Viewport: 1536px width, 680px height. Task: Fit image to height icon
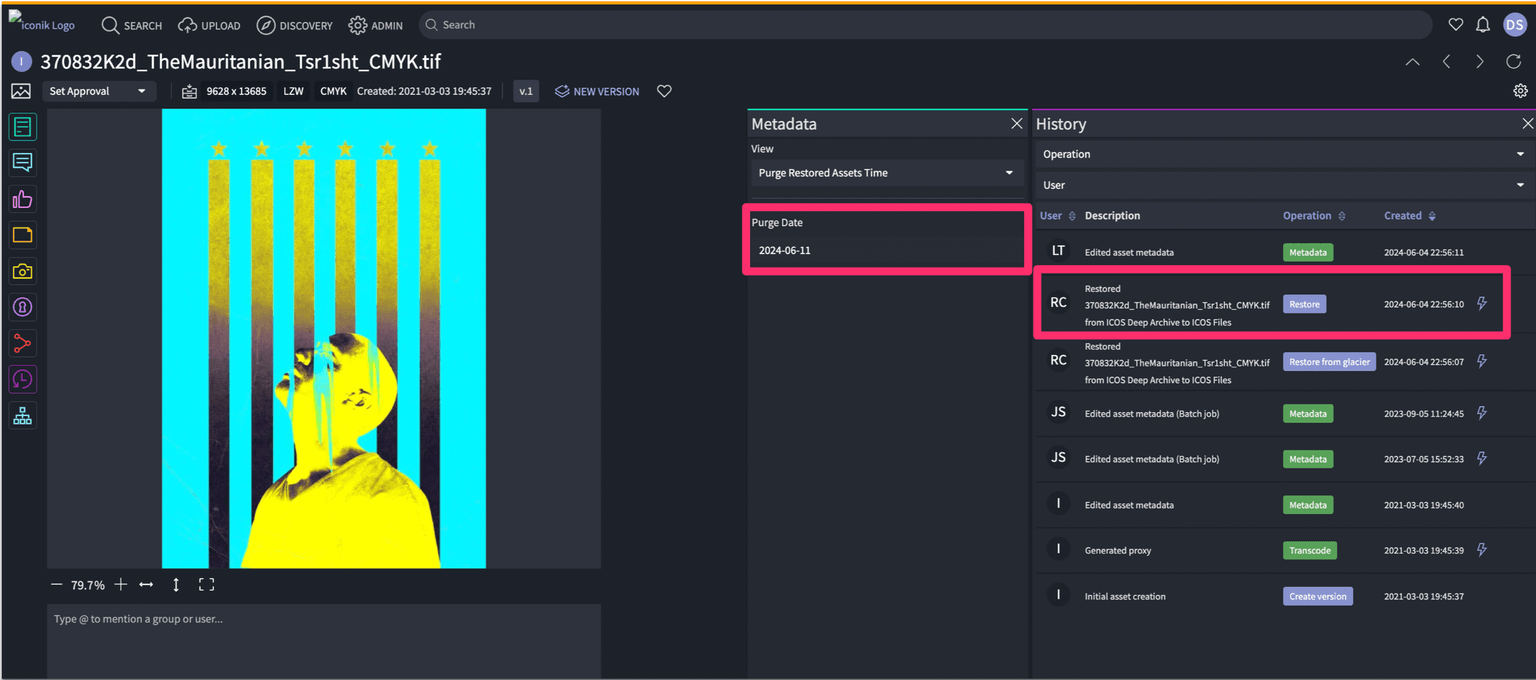coord(176,585)
